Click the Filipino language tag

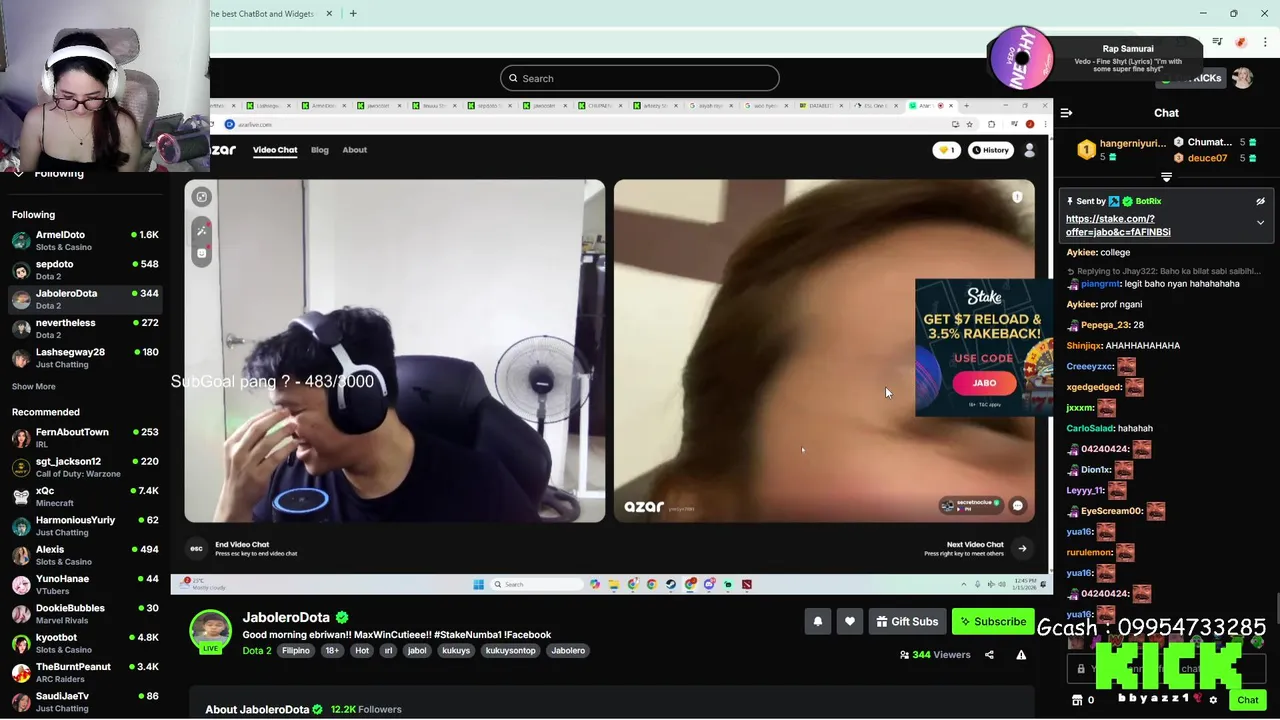296,651
